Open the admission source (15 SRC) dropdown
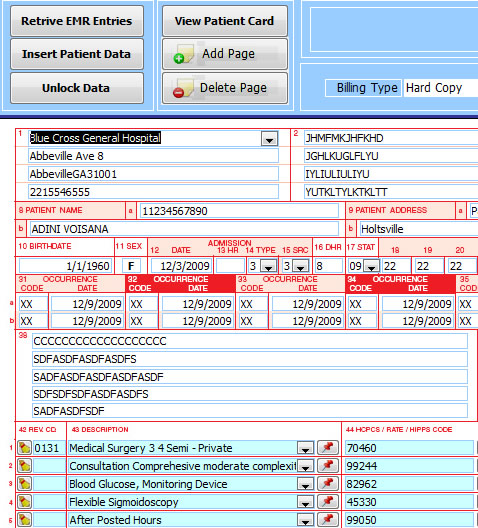 (x=301, y=266)
